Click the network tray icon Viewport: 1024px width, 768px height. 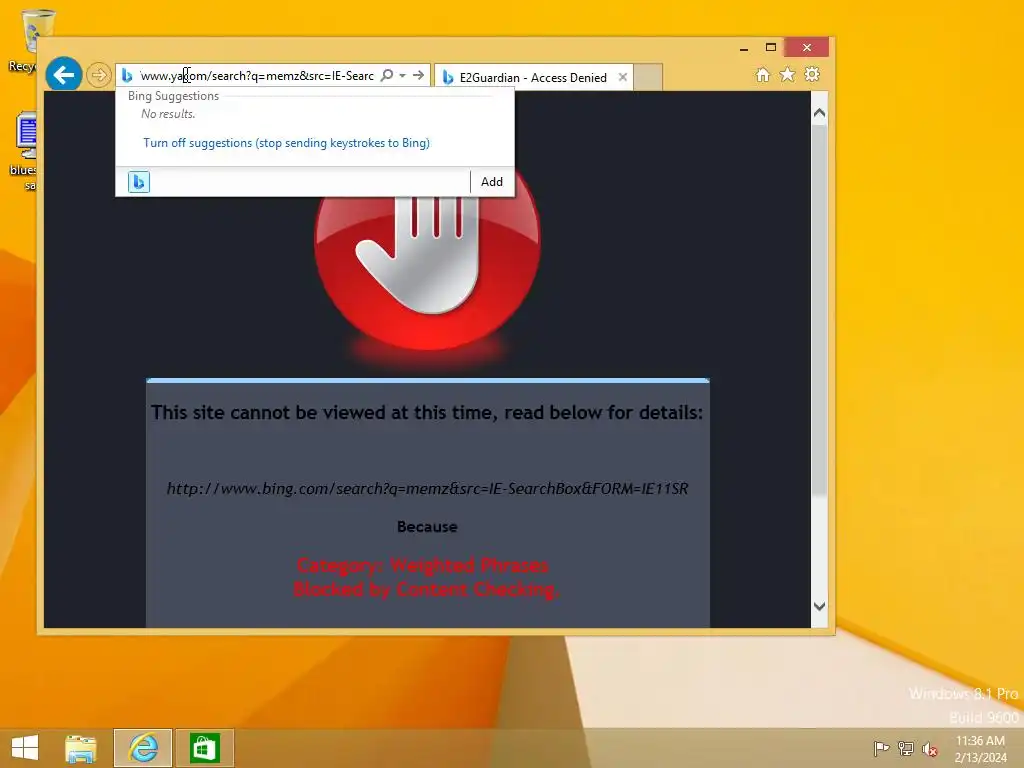pos(906,748)
